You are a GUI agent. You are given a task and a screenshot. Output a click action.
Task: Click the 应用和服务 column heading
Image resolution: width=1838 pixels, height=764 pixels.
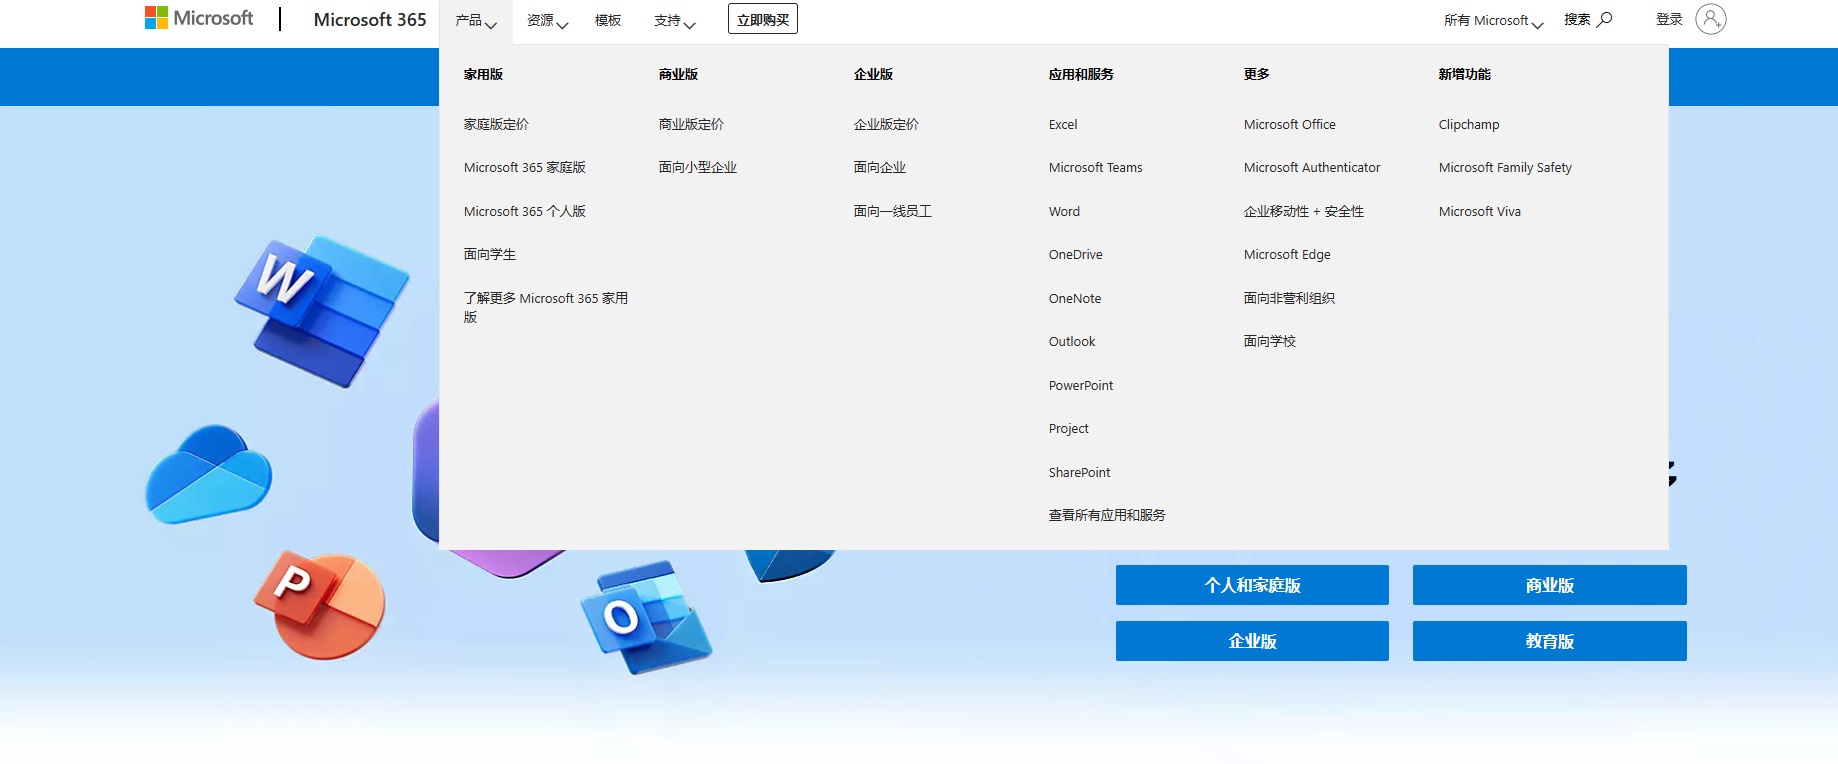(1081, 74)
